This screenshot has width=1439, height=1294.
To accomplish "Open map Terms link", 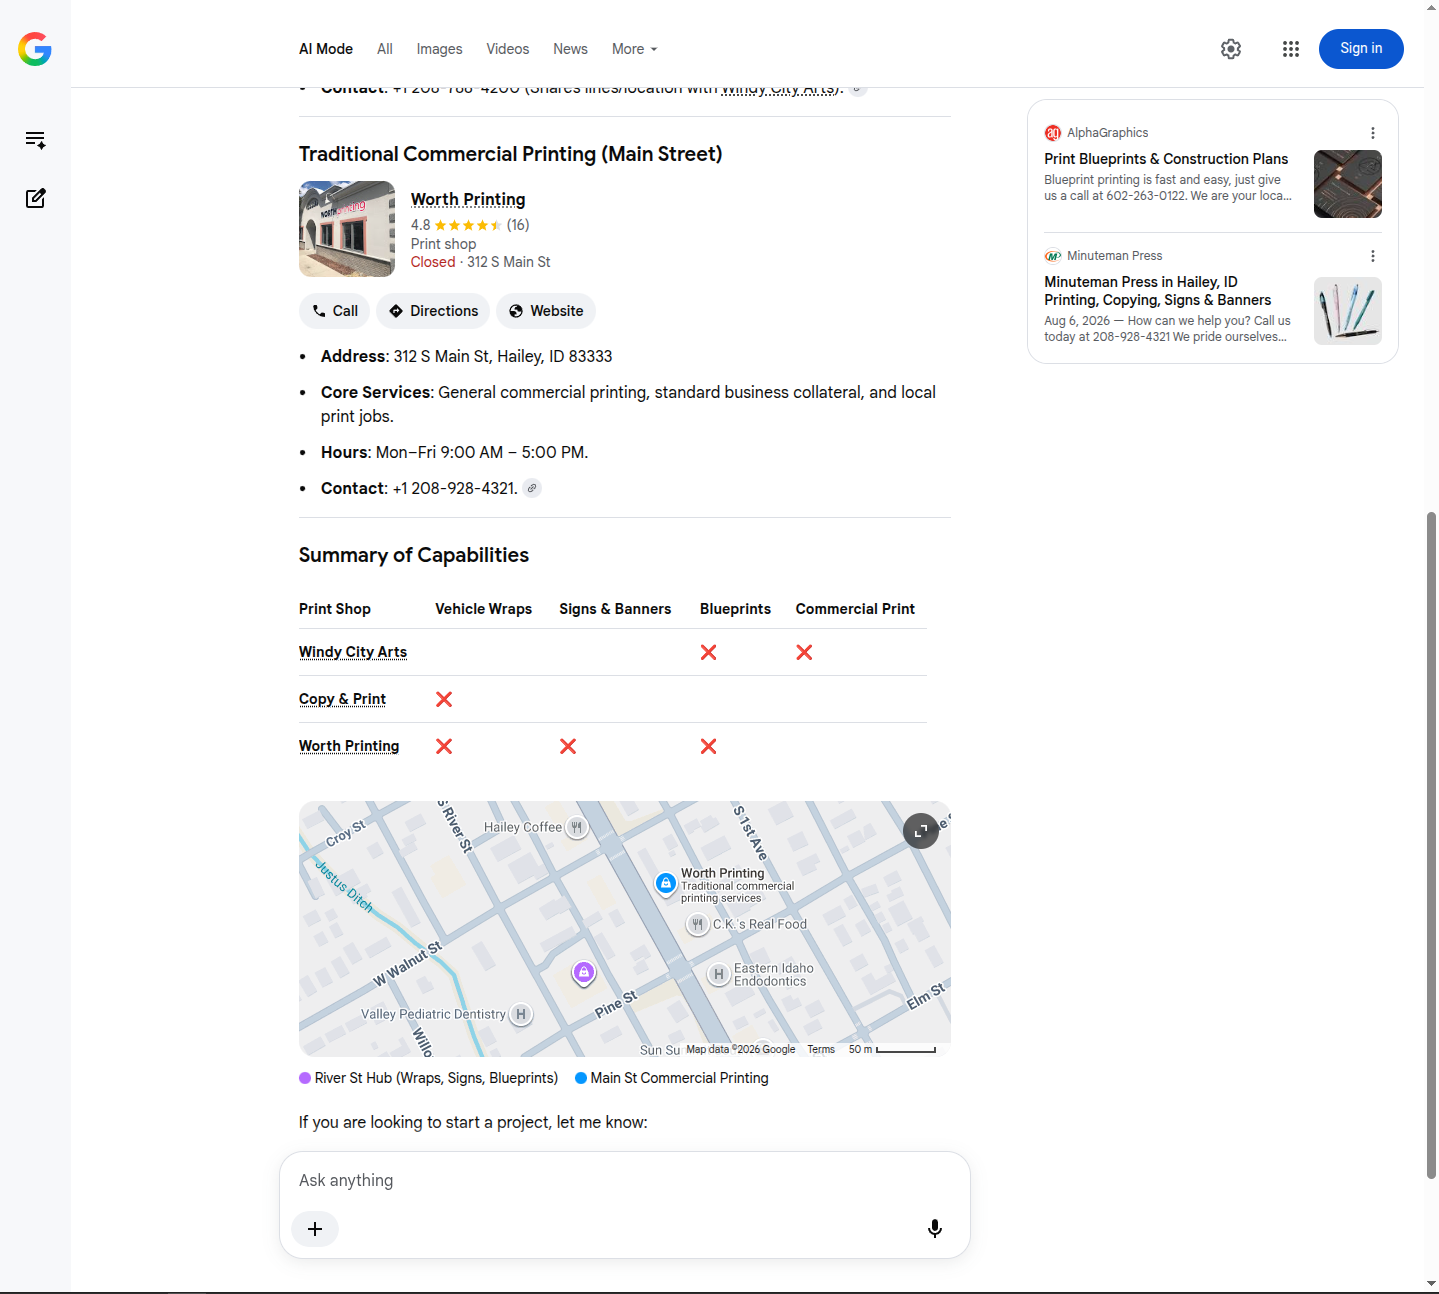I will [821, 1050].
